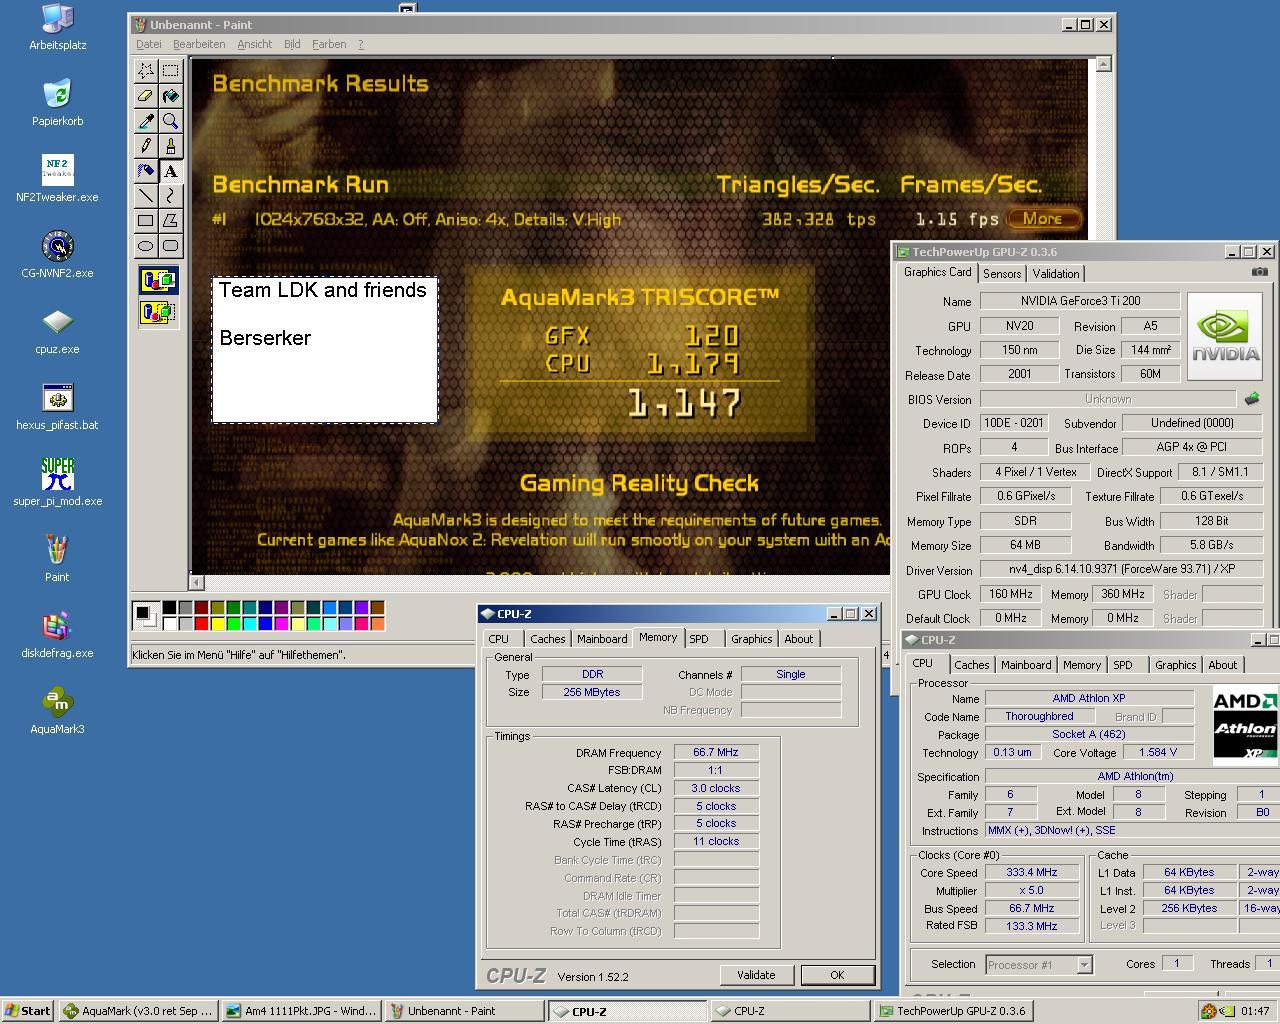The width and height of the screenshot is (1280, 1024).
Task: Activate the Magnifier tool in Paint
Action: point(171,121)
